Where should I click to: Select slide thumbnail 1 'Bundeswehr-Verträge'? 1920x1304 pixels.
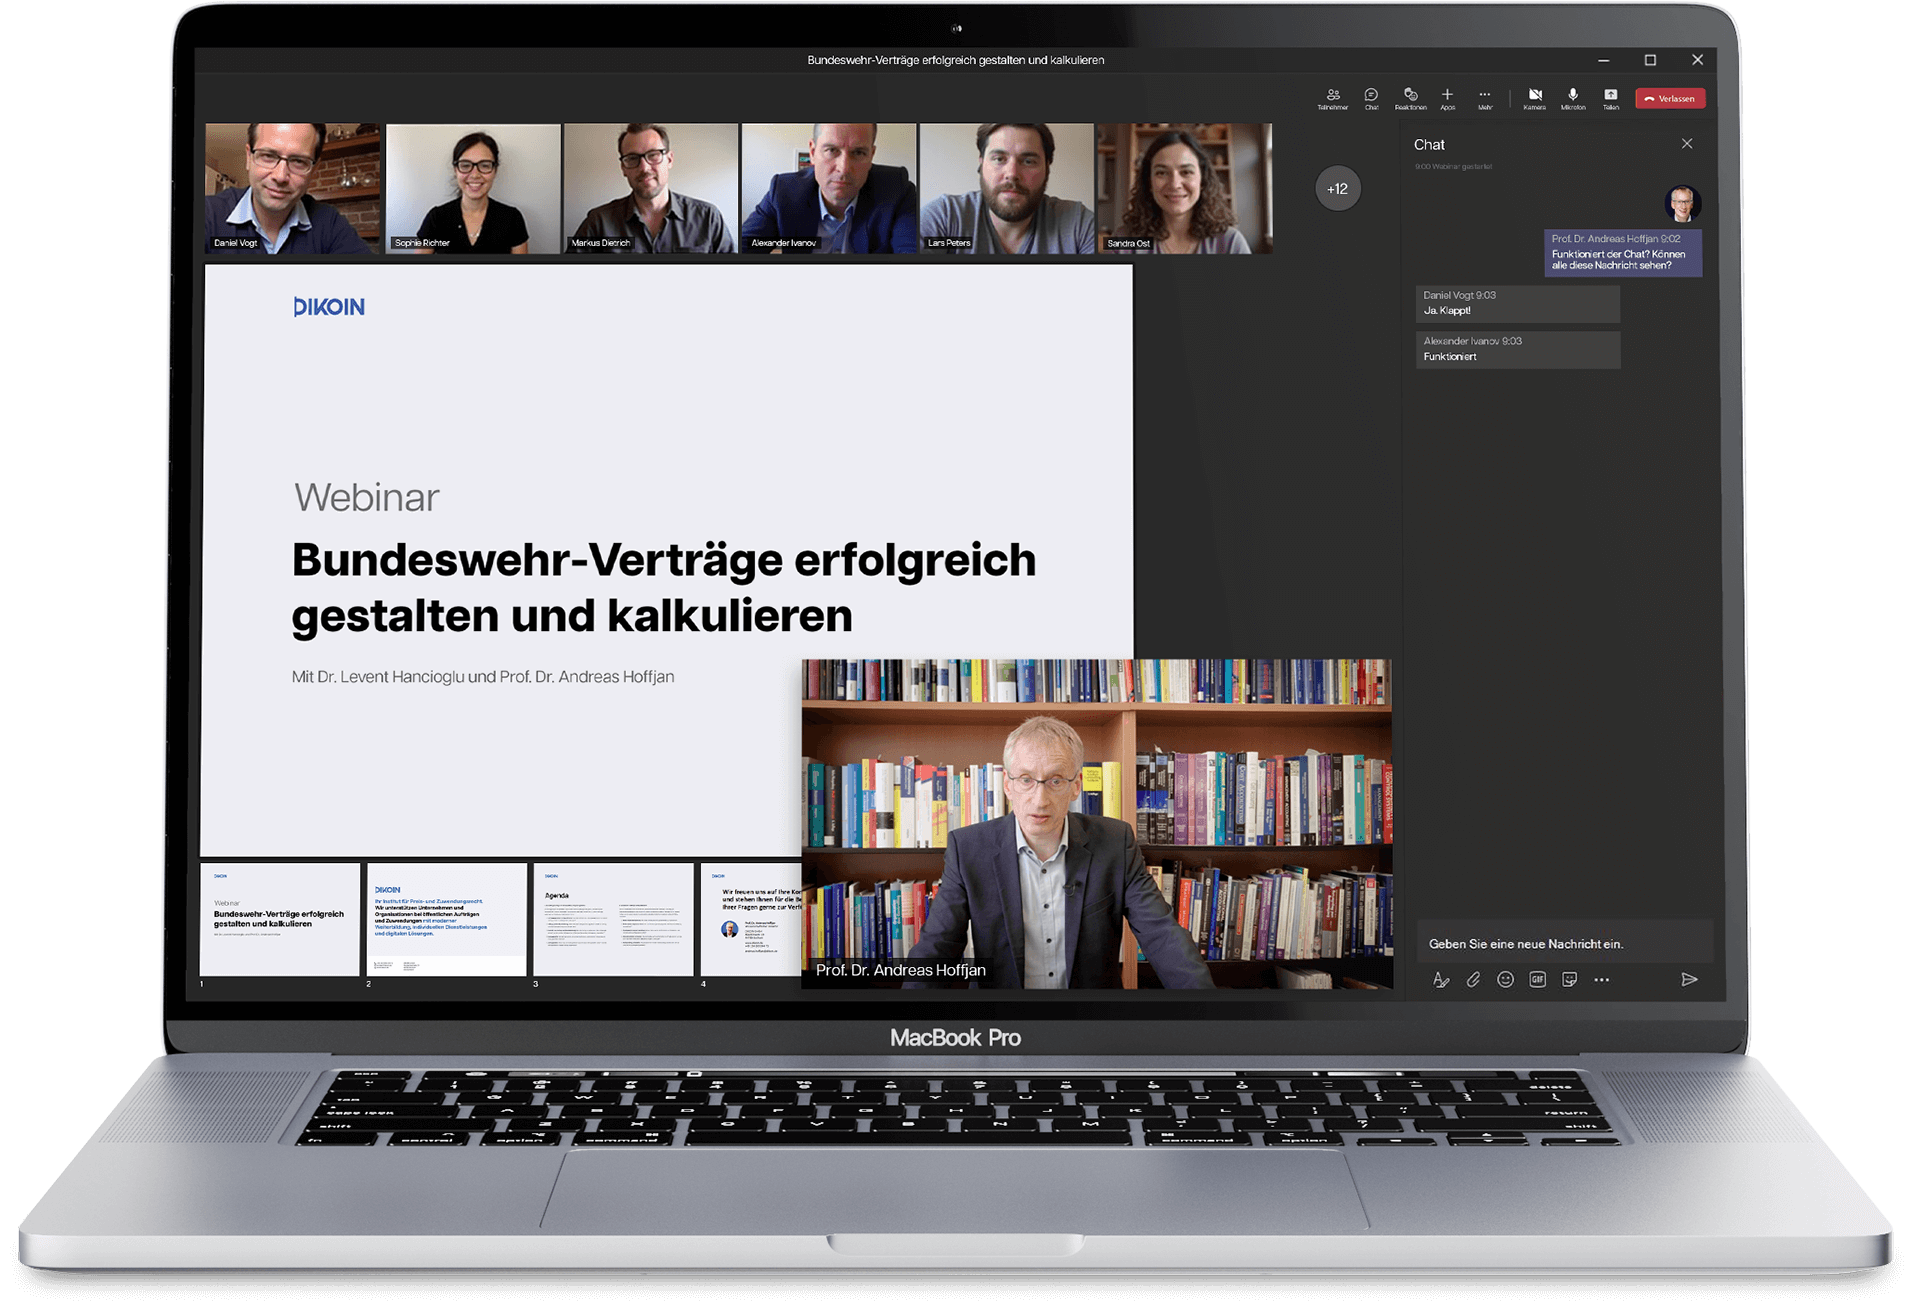coord(279,919)
